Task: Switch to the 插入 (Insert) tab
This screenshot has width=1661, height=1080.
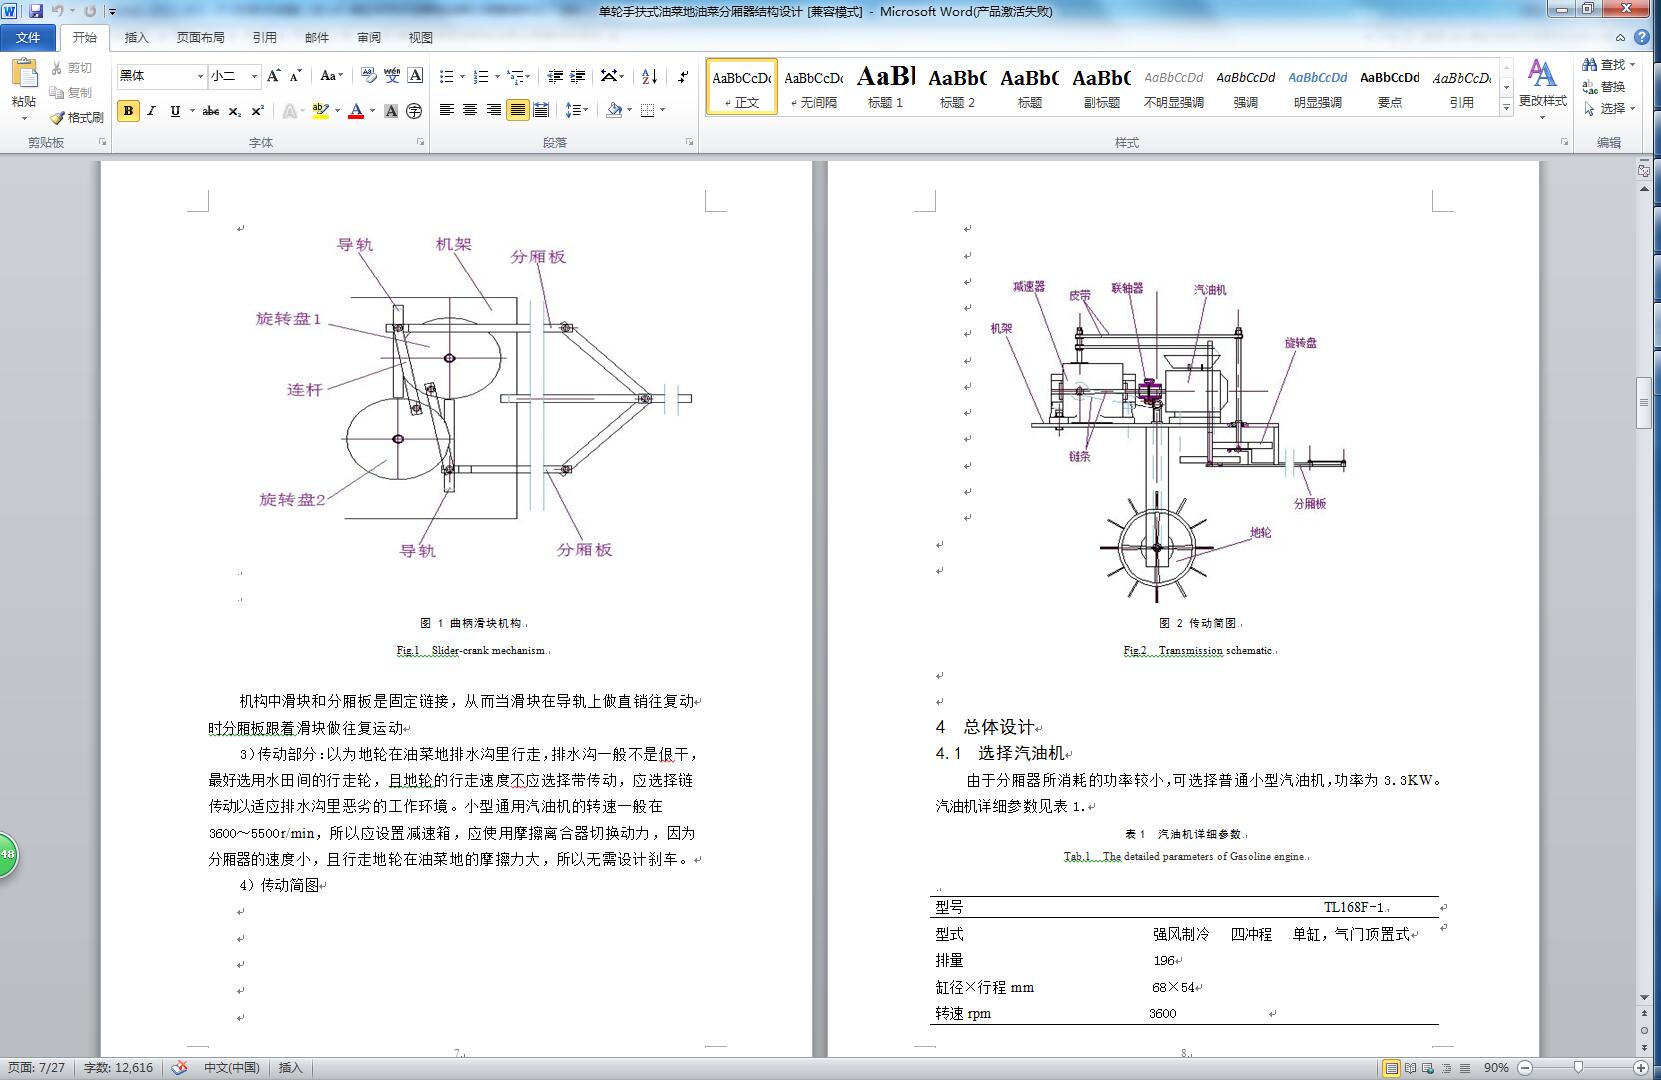Action: coord(136,38)
